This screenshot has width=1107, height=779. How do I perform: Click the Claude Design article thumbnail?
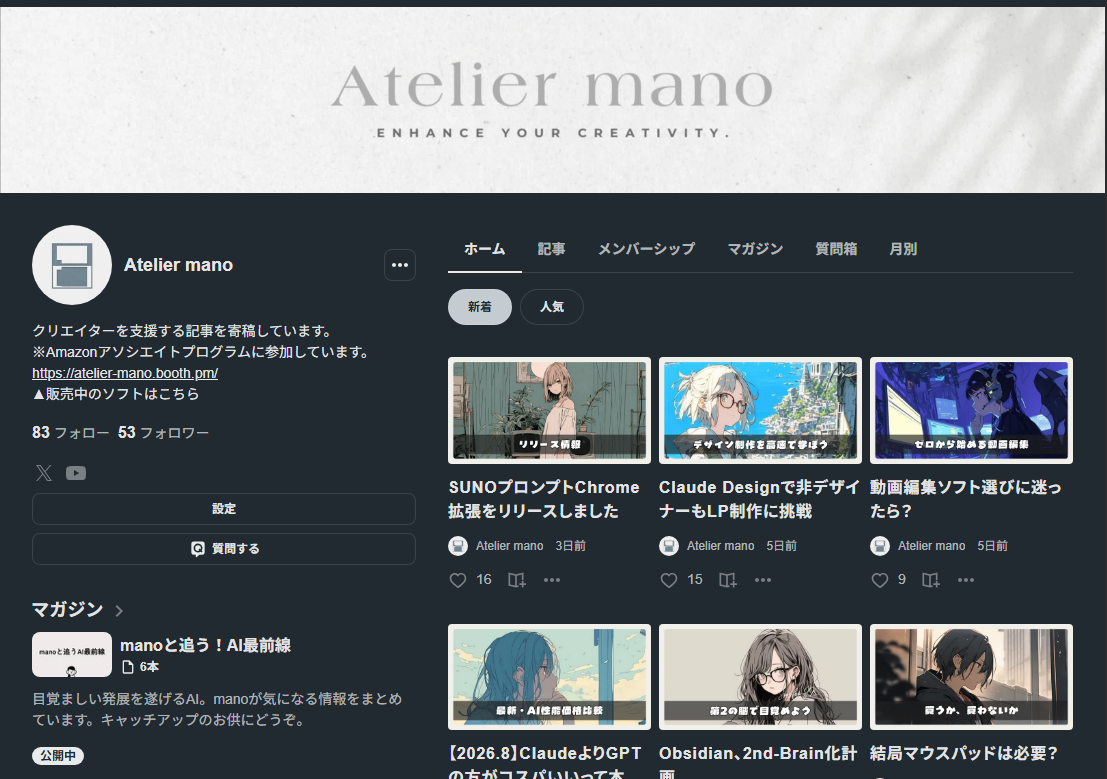760,410
